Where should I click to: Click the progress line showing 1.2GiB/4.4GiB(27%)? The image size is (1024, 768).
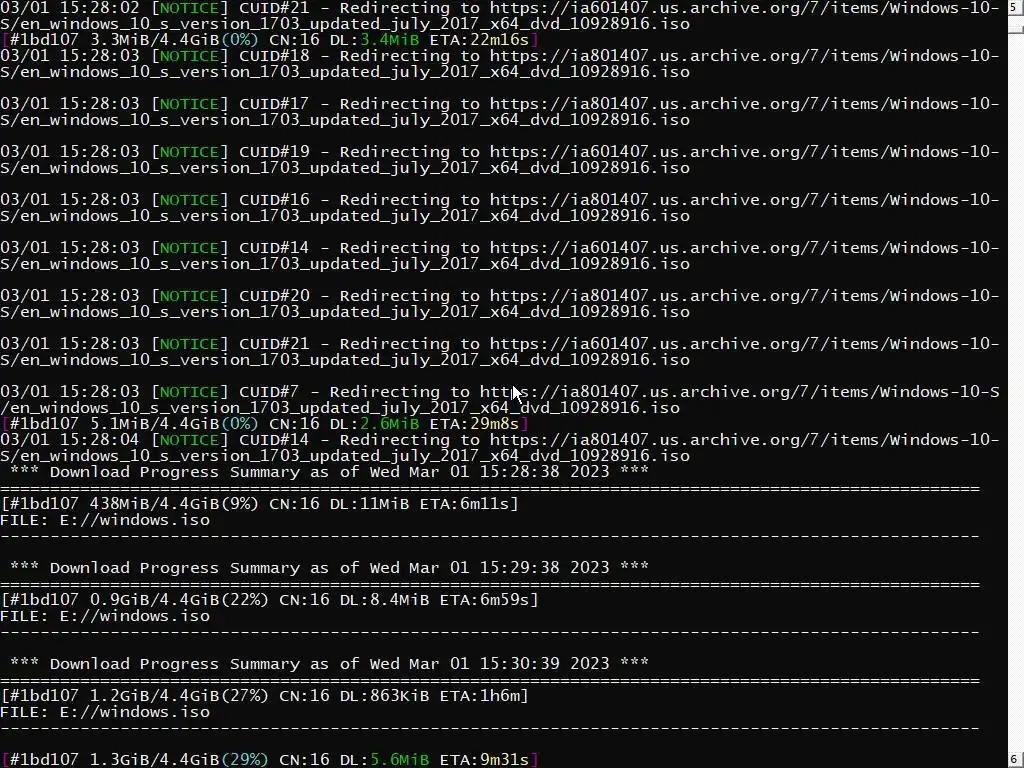coord(264,696)
